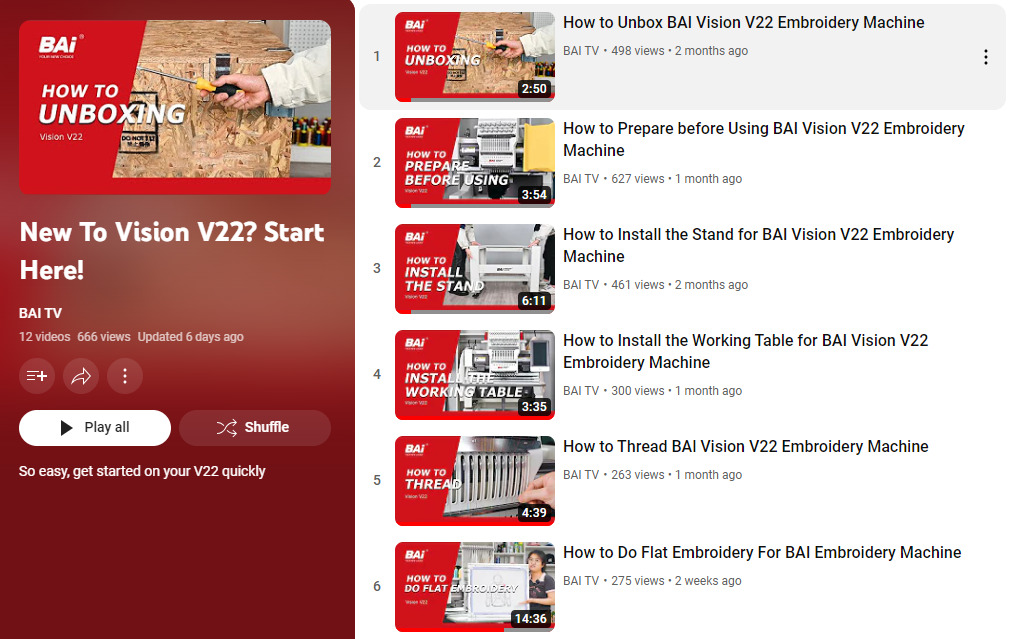Open more actions for the Unbox video
The height and width of the screenshot is (639, 1018).
coord(986,57)
